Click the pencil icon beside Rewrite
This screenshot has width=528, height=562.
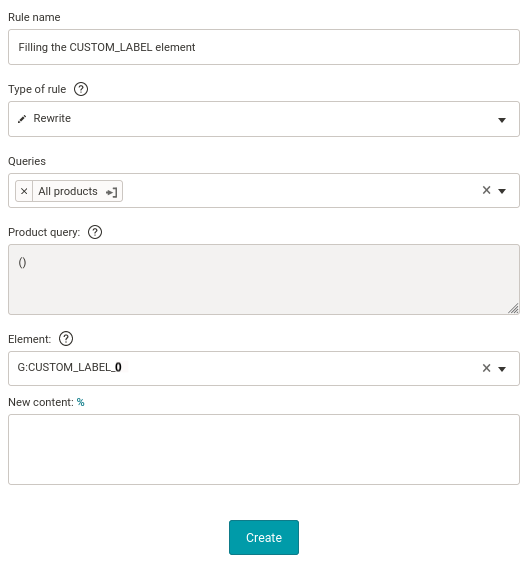[22, 119]
